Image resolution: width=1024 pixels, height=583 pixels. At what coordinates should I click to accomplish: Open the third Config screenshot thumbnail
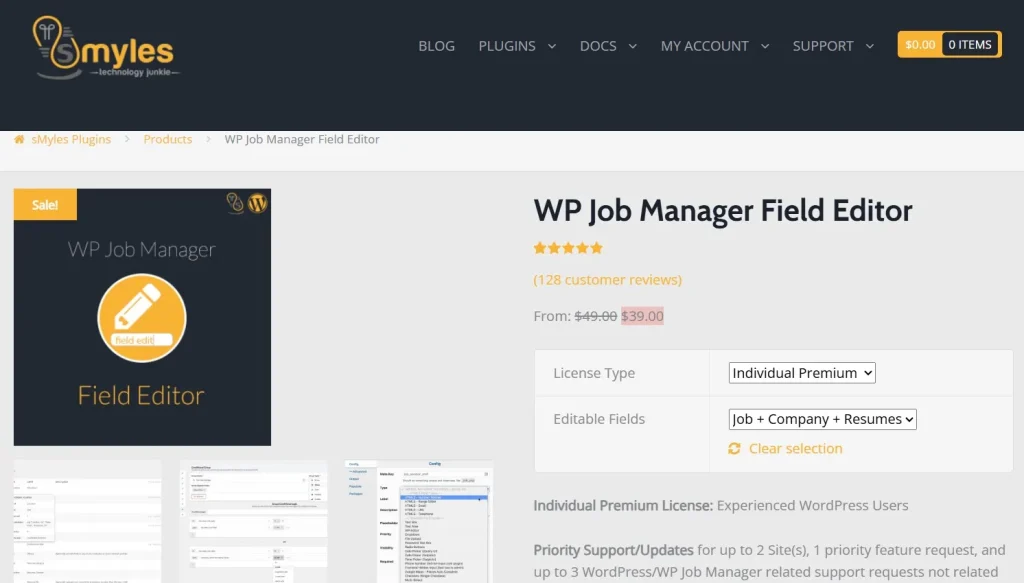419,520
